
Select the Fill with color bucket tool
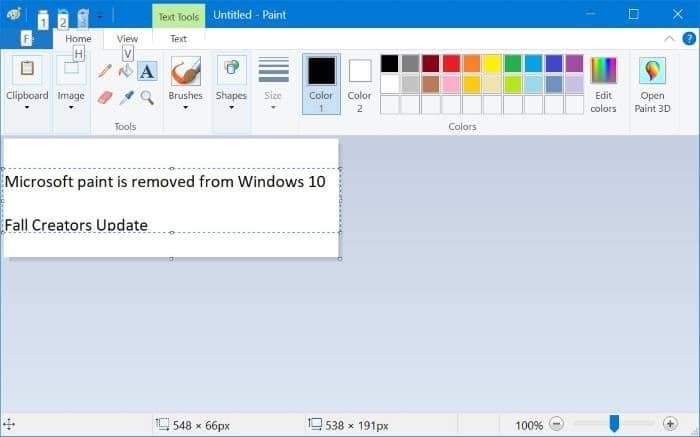[126, 71]
